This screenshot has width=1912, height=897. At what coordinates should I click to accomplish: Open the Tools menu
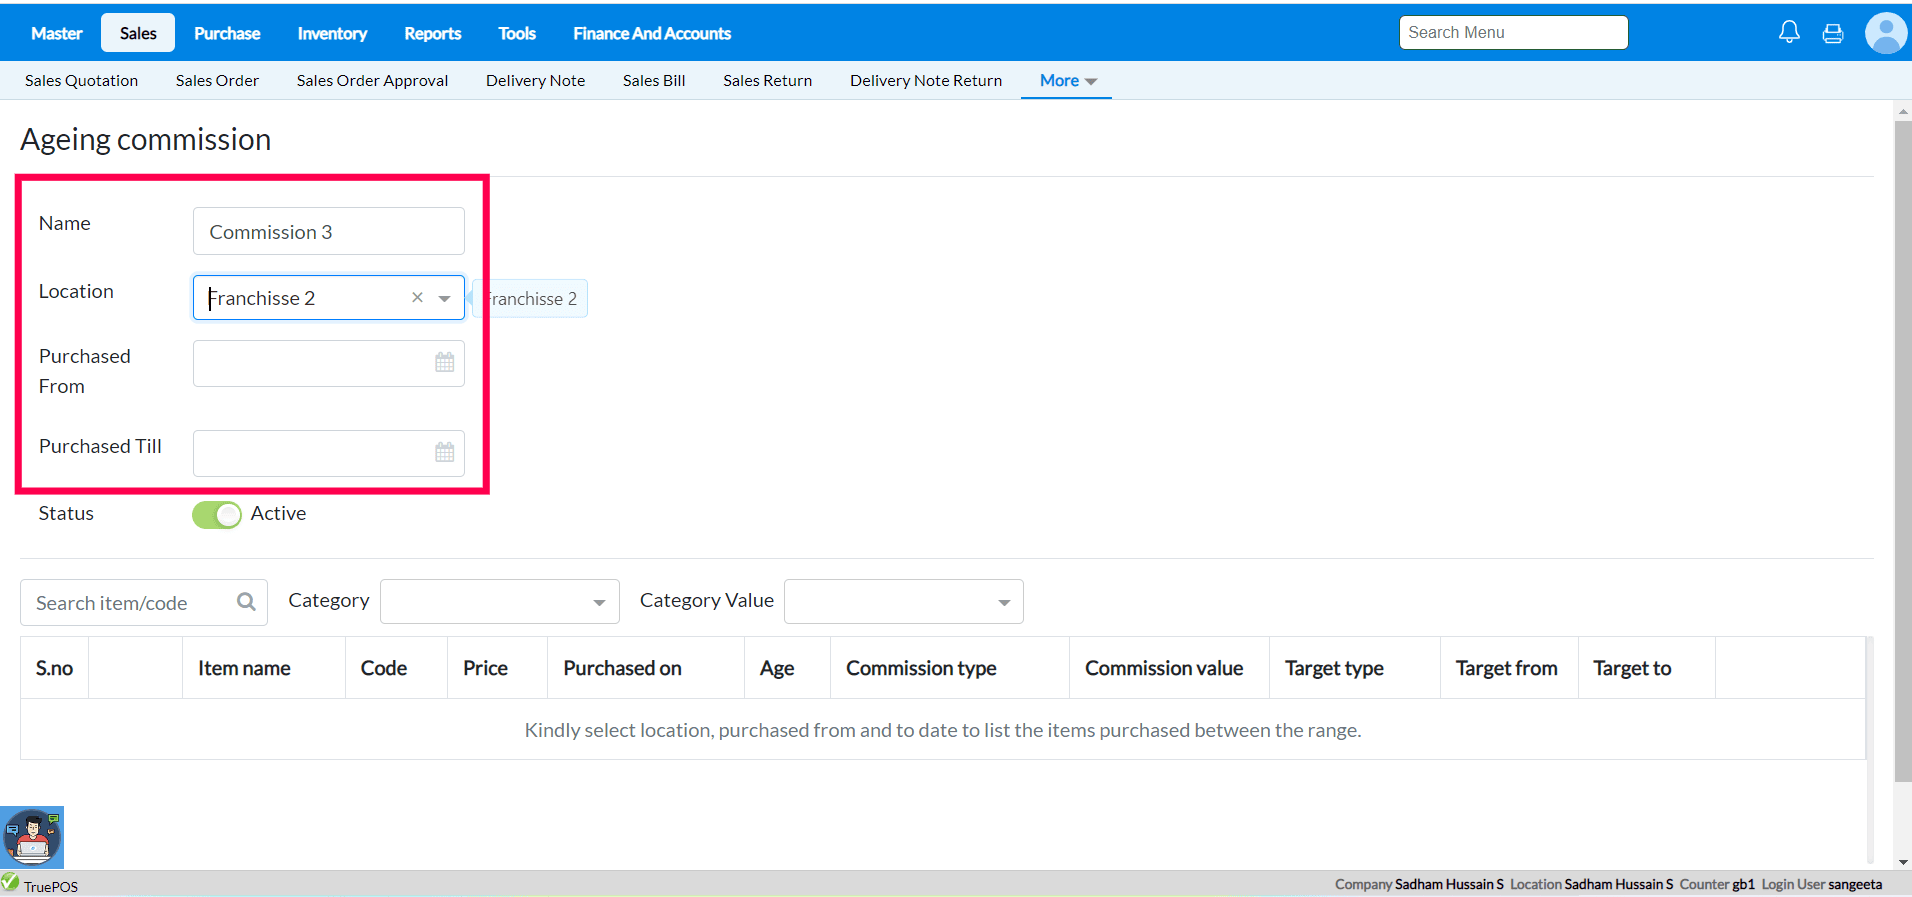pos(517,33)
